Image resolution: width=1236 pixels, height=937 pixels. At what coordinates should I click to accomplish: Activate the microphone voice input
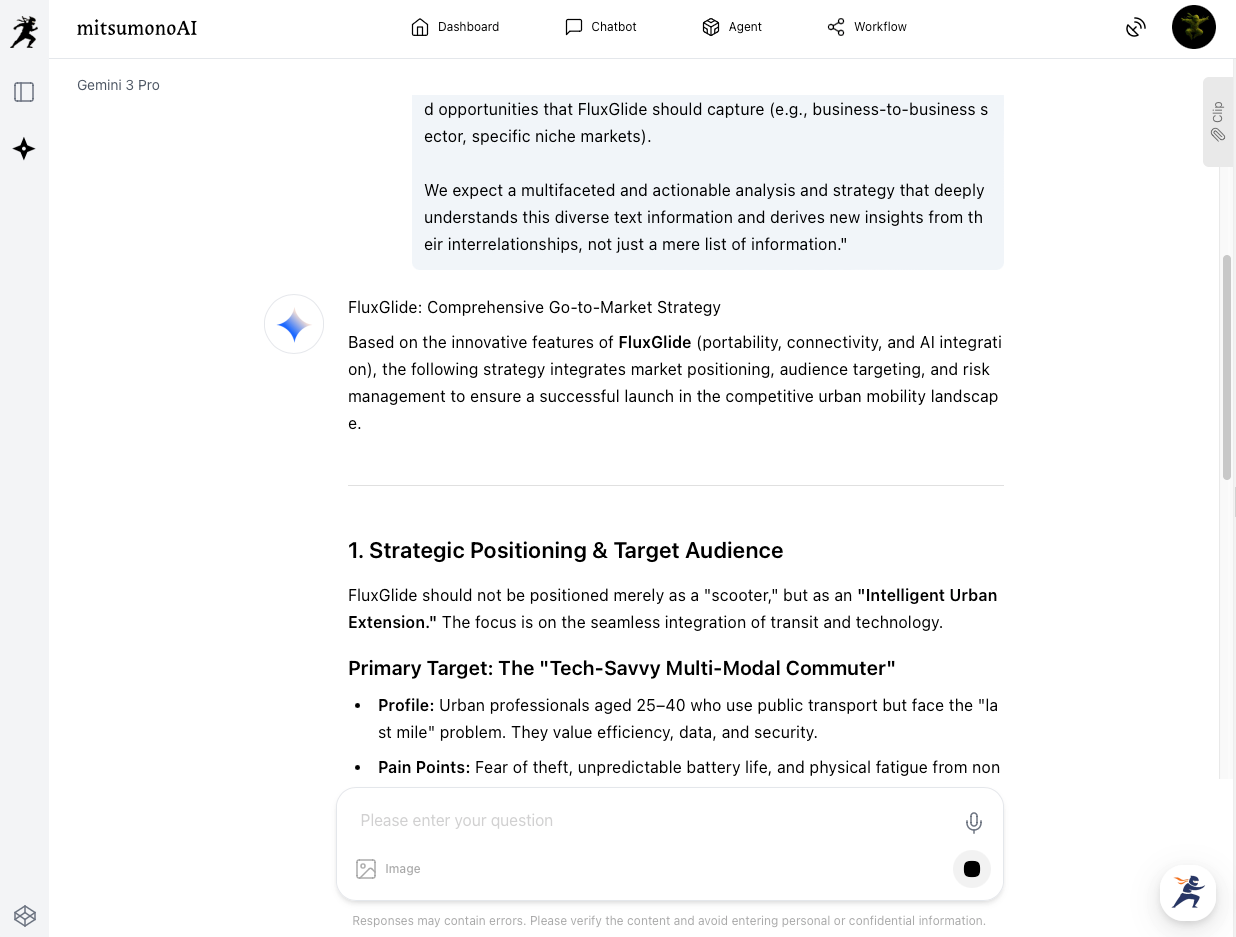973,822
